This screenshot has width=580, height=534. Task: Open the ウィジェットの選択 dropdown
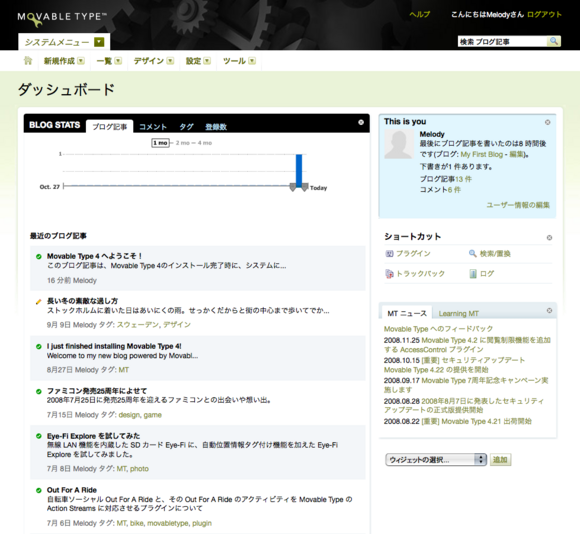pyautogui.click(x=436, y=460)
